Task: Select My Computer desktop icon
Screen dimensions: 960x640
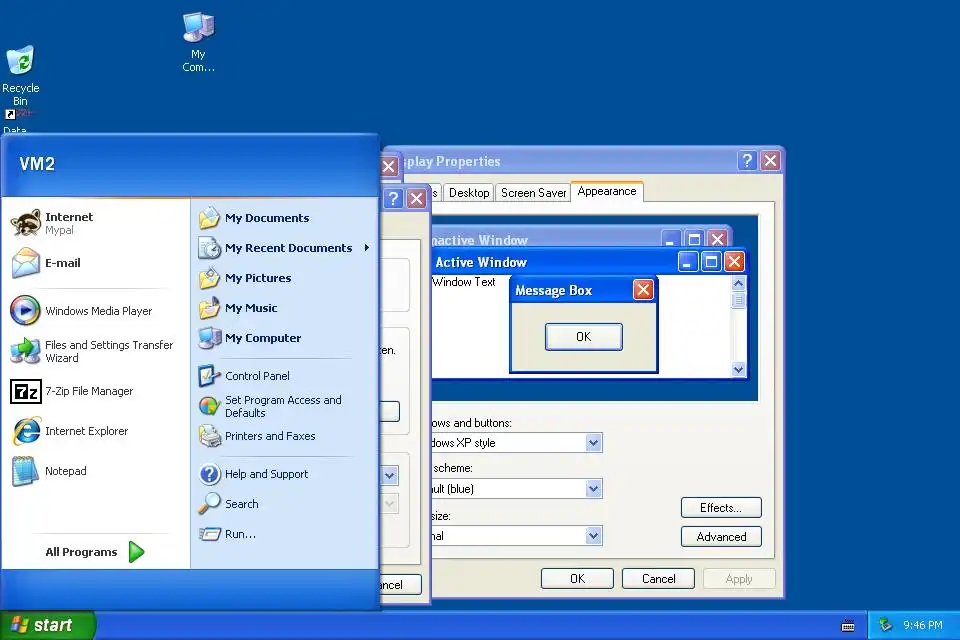Action: (198, 42)
